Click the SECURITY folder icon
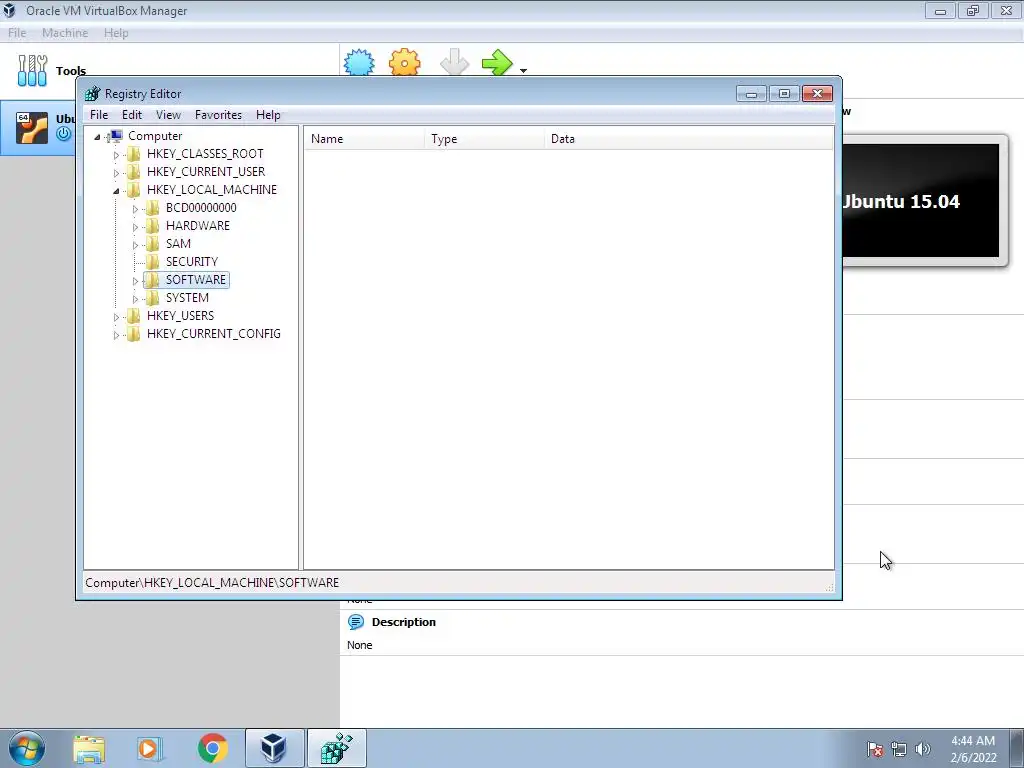The height and width of the screenshot is (768, 1024). tap(152, 261)
